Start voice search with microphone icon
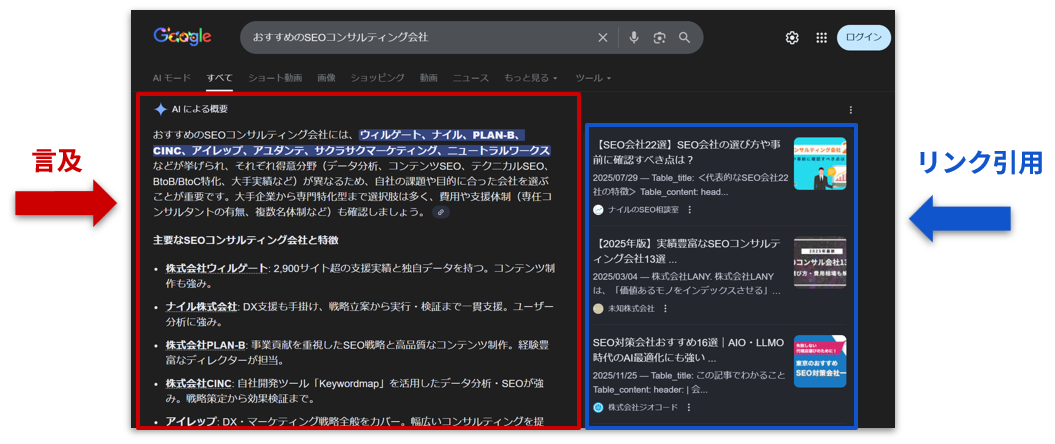The width and height of the screenshot is (1055, 444). click(634, 38)
